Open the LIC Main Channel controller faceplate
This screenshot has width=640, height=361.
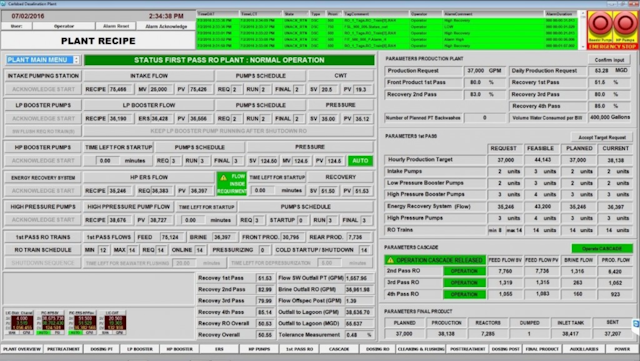19,323
